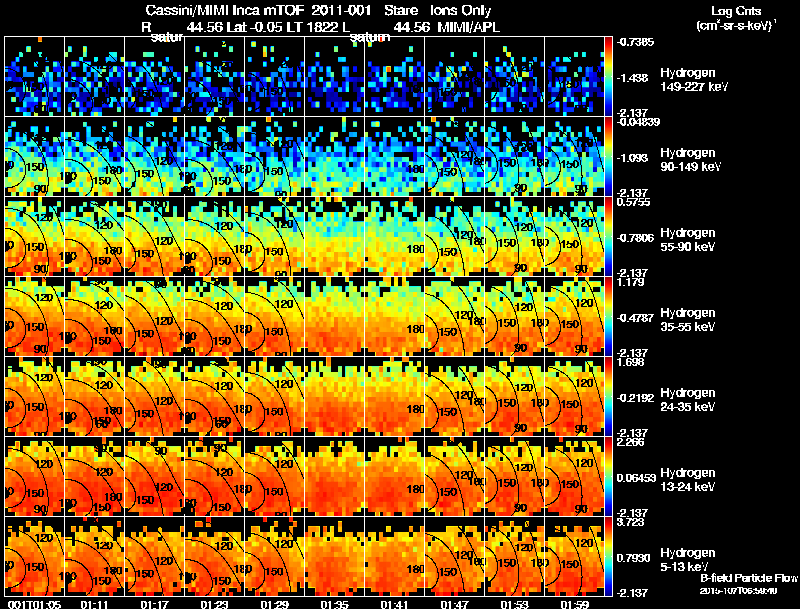Click the Hydrogen 35-55 keV color bar
The height and width of the screenshot is (609, 800).
coord(608,316)
